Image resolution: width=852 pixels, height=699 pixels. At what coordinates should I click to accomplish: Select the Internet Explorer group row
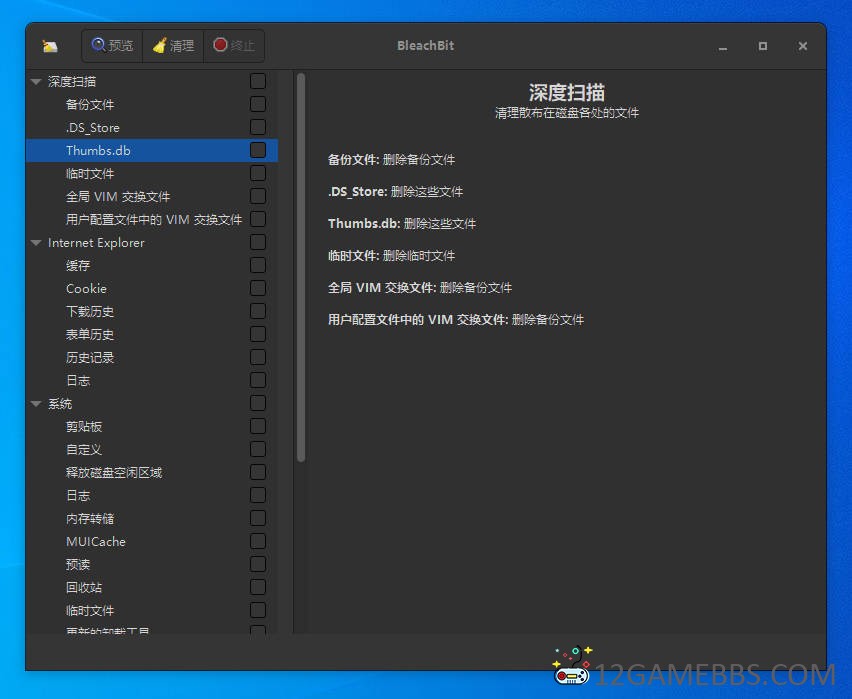pyautogui.click(x=152, y=242)
